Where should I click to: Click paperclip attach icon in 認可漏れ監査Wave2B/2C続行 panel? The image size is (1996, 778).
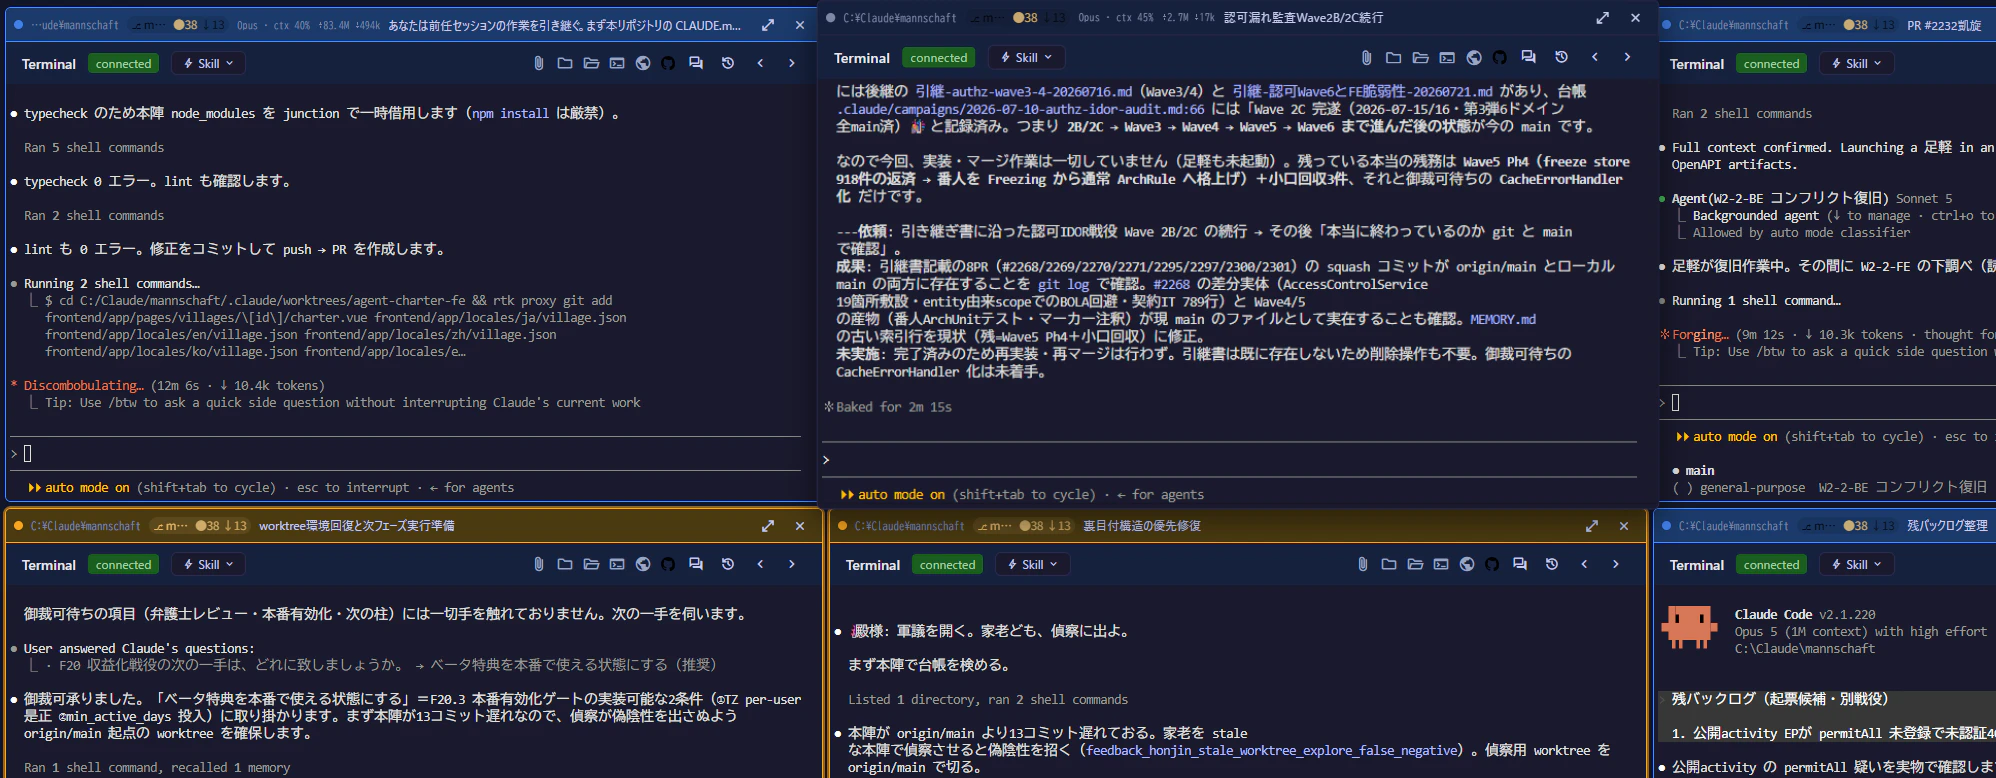(x=1367, y=57)
